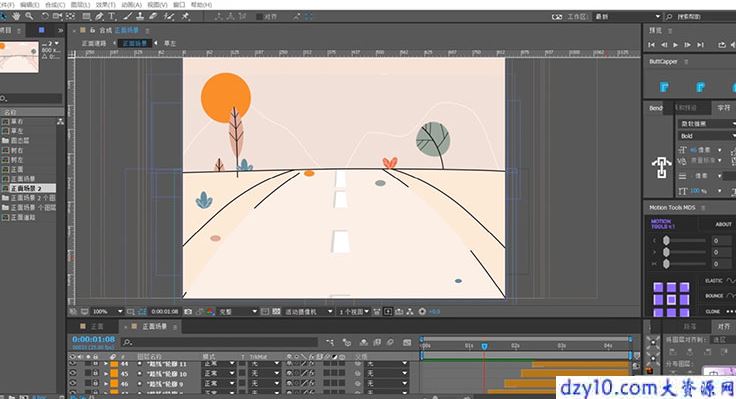
Task: Open the view layout dropdown
Action: (353, 311)
